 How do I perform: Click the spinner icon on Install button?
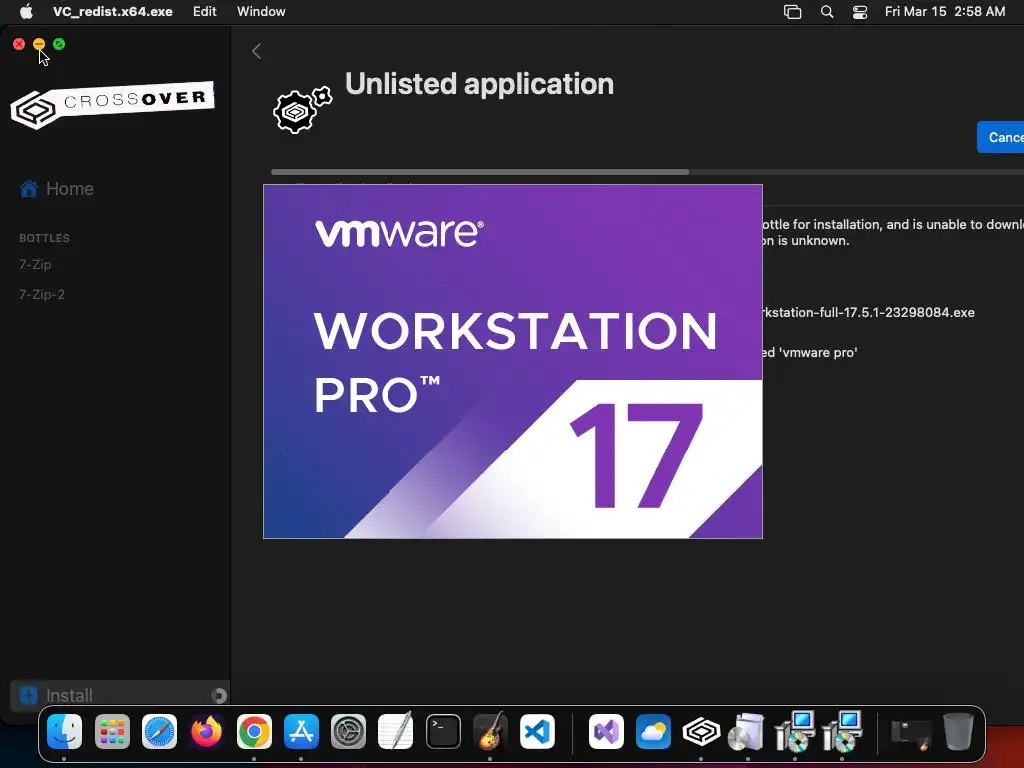tap(219, 696)
